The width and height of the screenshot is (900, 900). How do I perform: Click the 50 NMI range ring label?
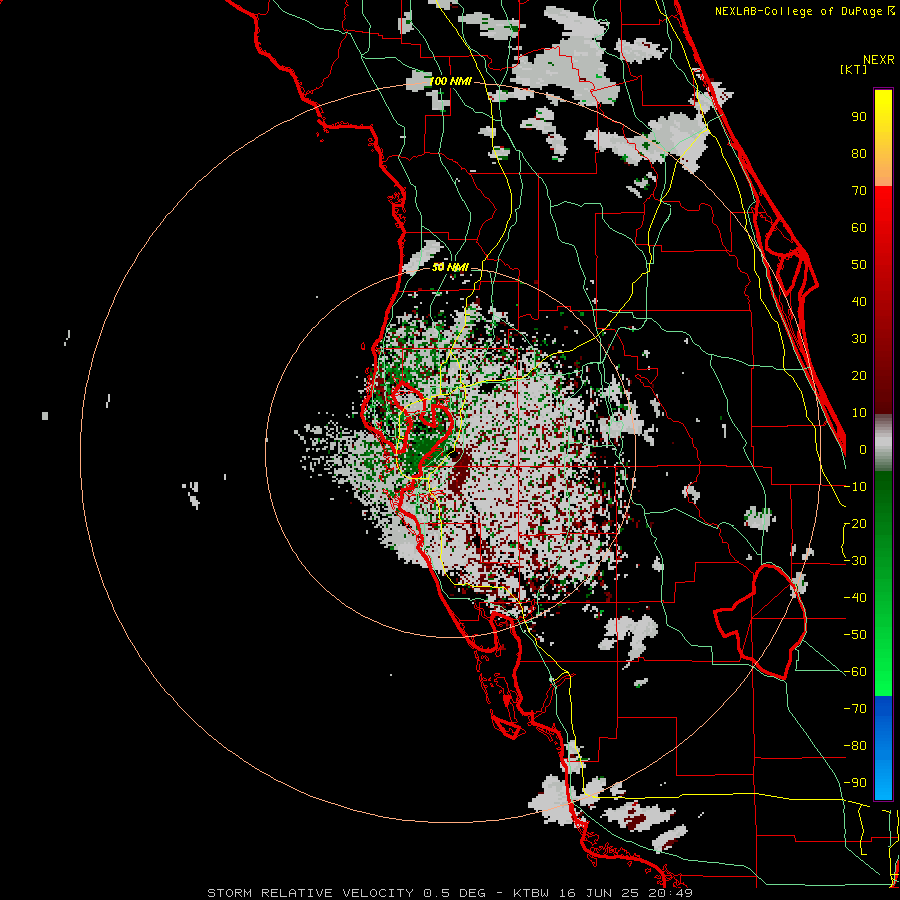click(450, 267)
